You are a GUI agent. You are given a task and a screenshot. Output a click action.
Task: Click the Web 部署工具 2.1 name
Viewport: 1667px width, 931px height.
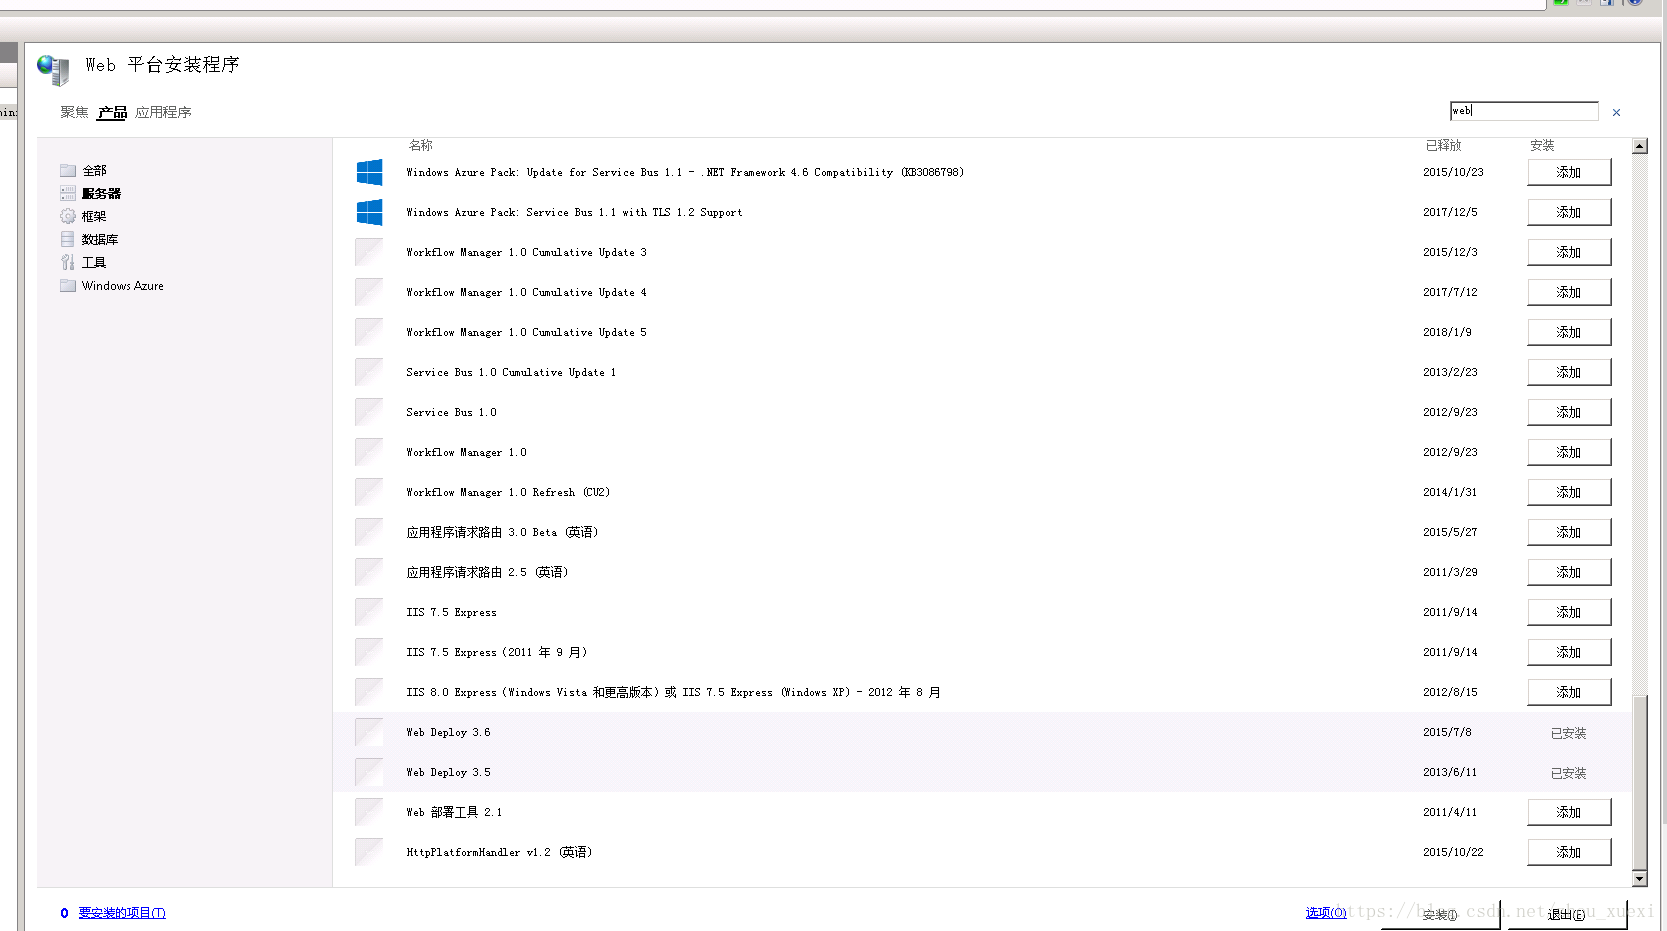coord(454,812)
